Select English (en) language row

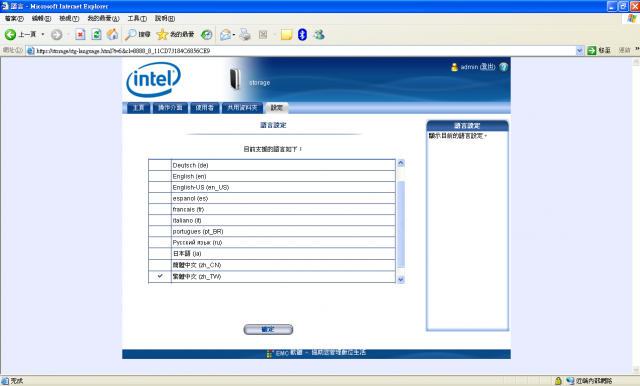[272, 176]
